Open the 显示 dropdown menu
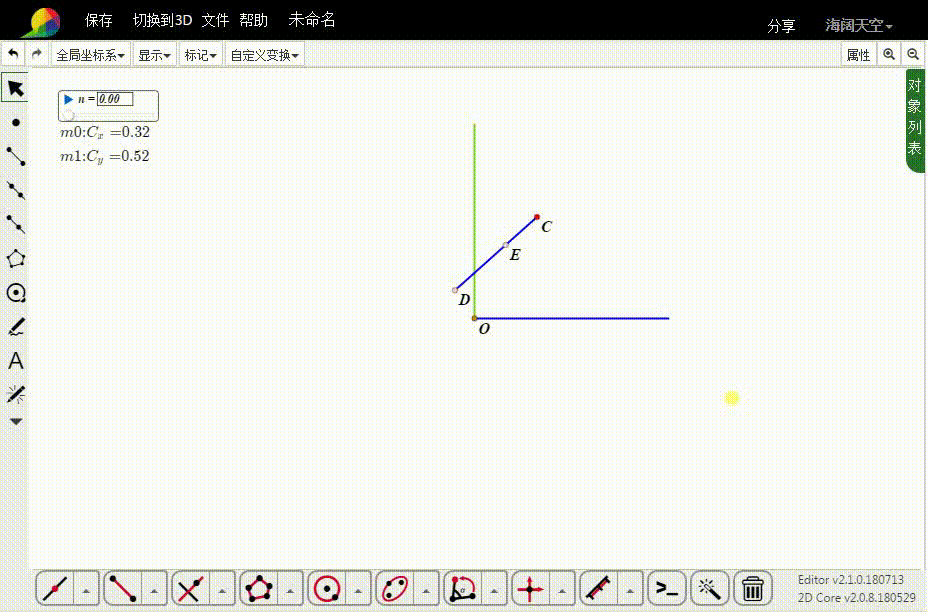Screen dimensions: 928x612 [154, 55]
